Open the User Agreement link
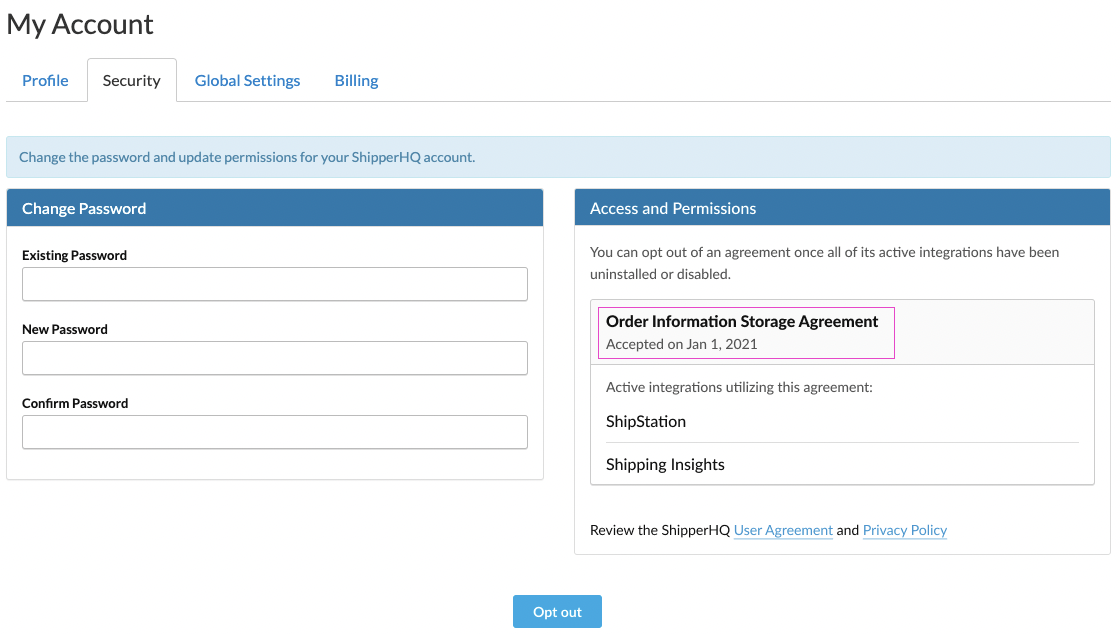Viewport: 1120px width, 634px height. (x=783, y=530)
